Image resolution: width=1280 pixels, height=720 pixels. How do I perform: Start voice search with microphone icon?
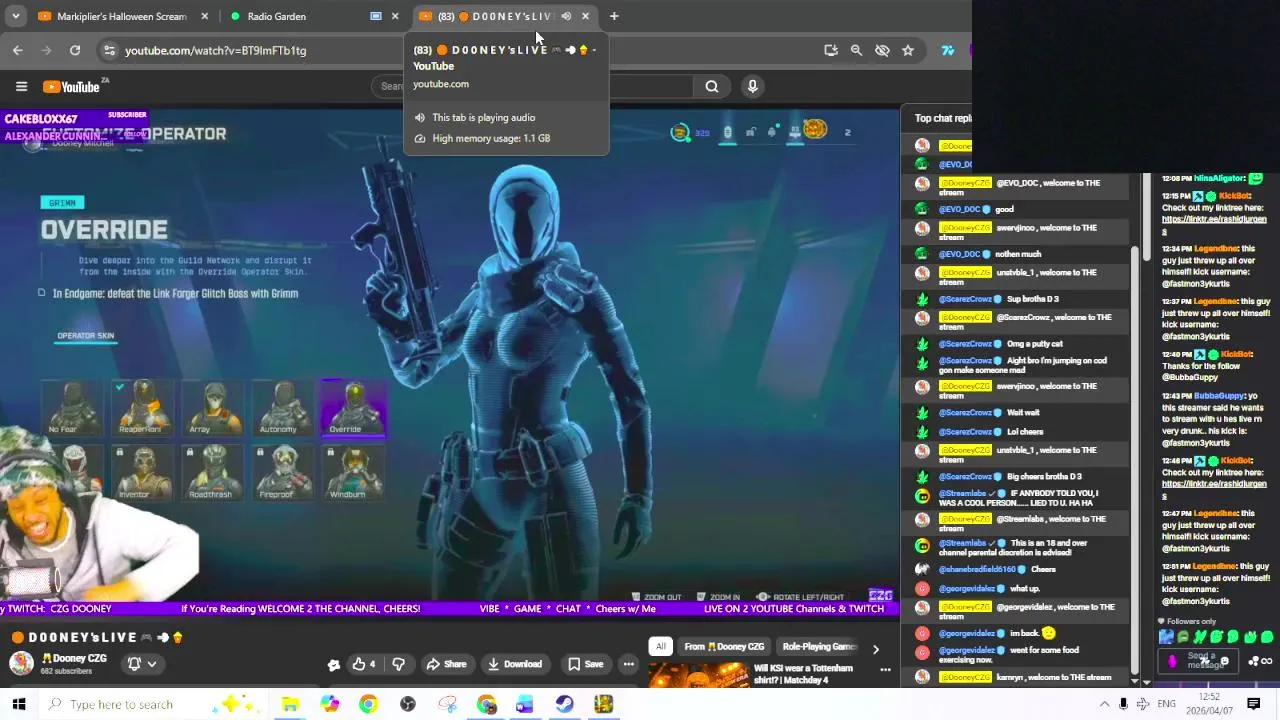[753, 87]
